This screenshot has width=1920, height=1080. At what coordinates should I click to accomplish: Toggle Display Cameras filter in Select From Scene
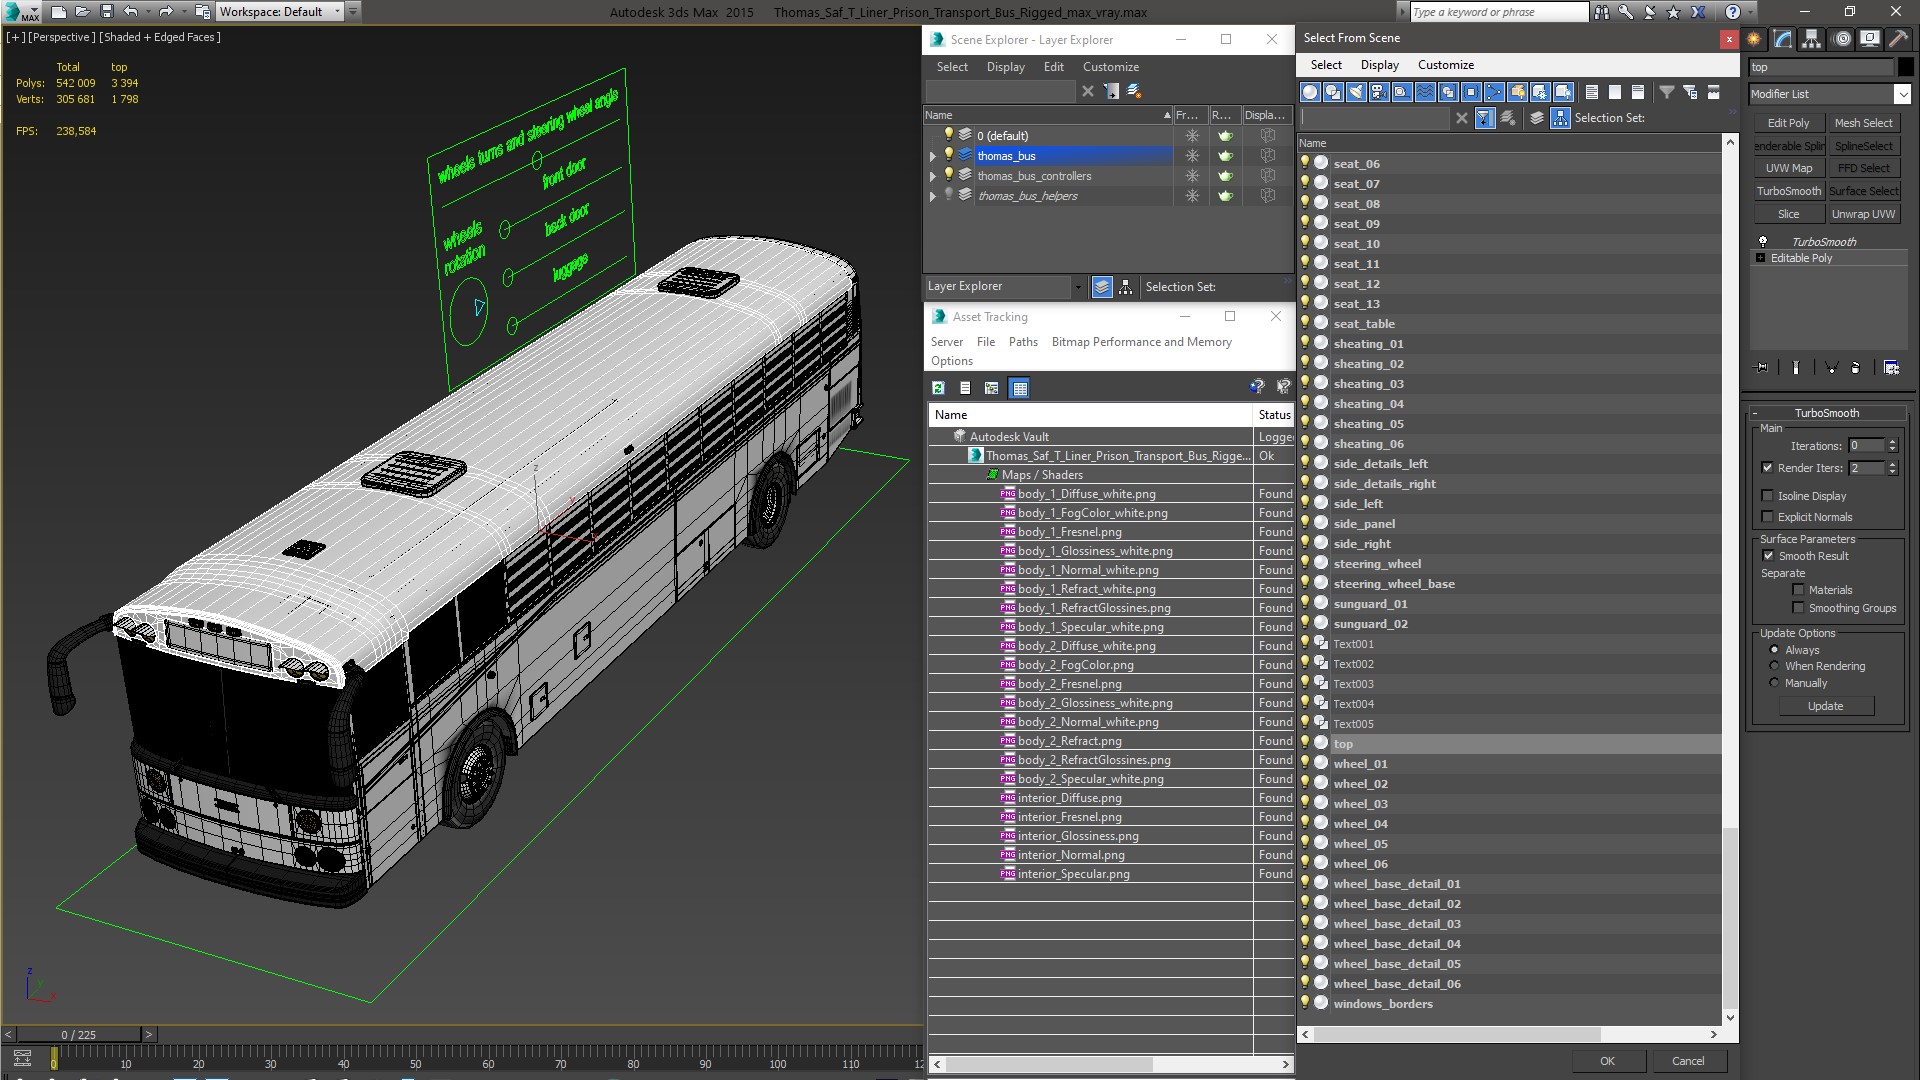tap(1379, 92)
